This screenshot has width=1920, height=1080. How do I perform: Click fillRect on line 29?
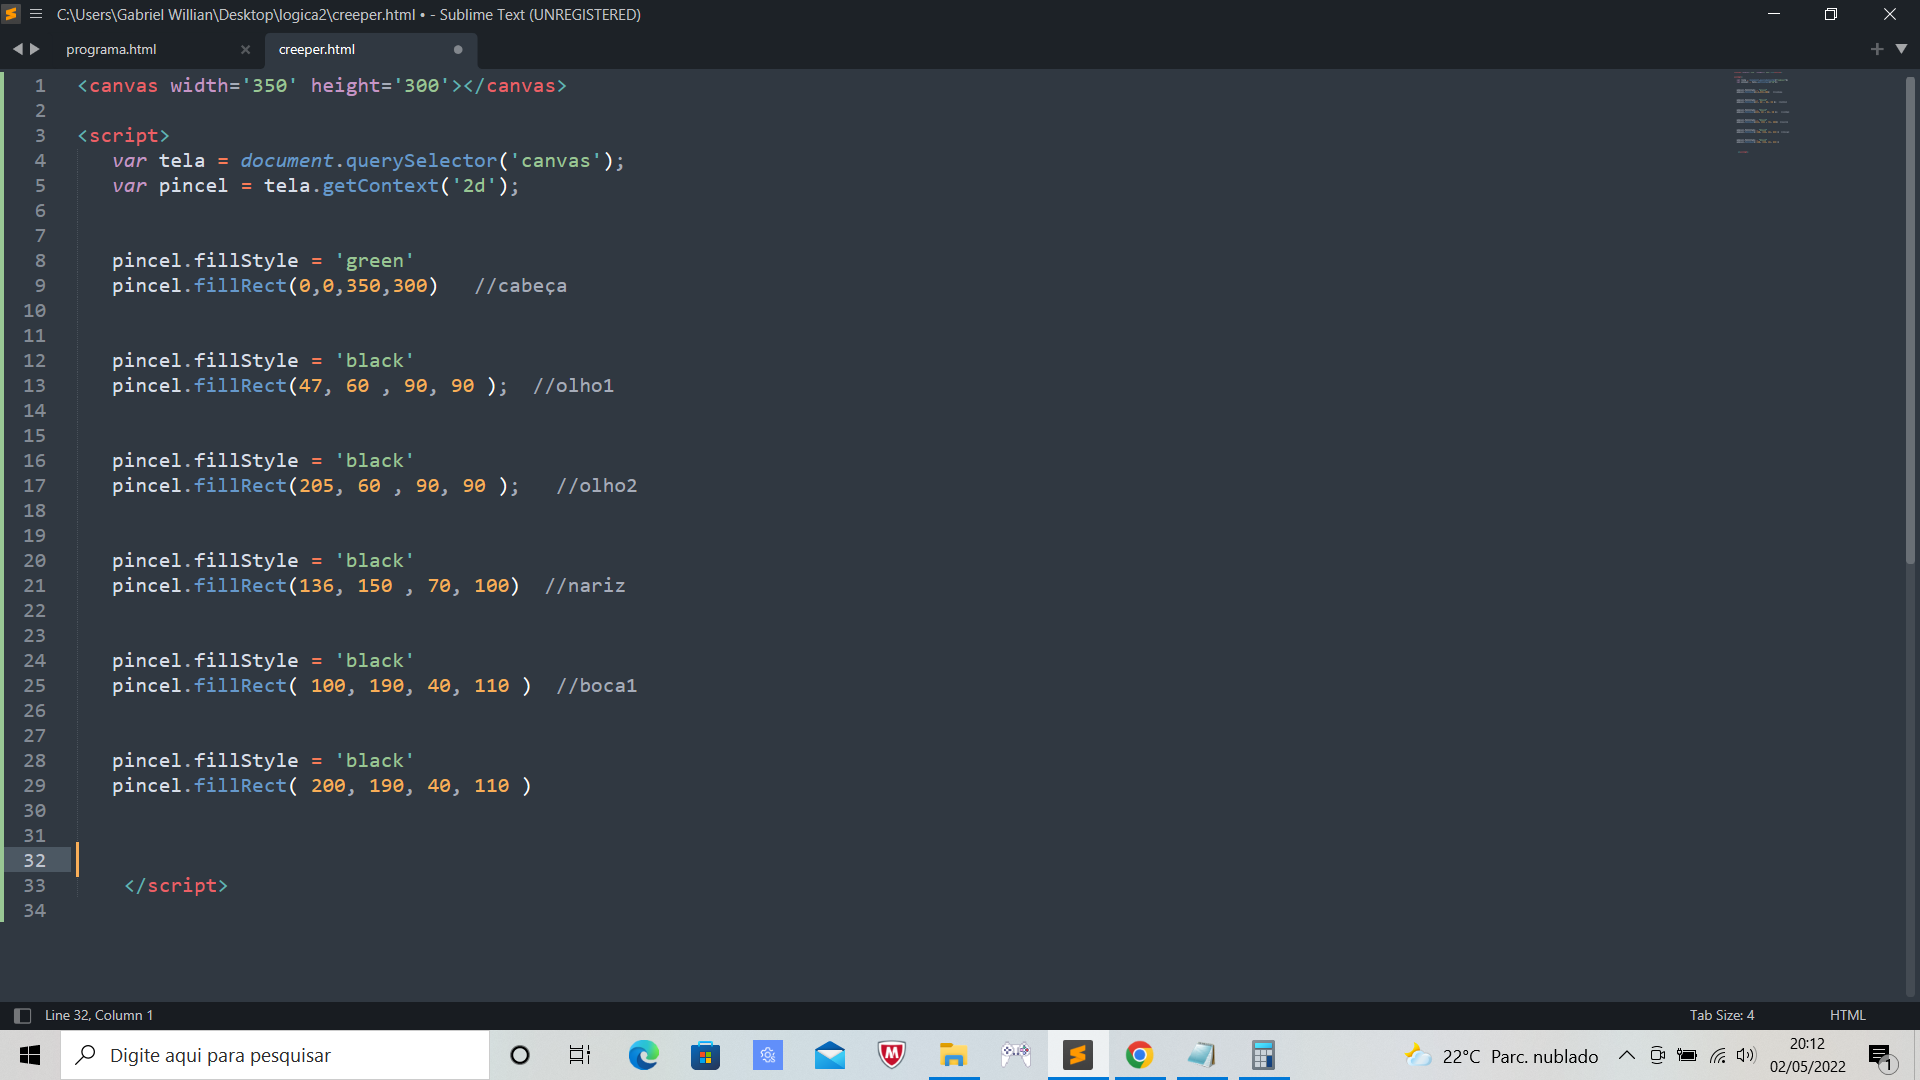point(240,785)
